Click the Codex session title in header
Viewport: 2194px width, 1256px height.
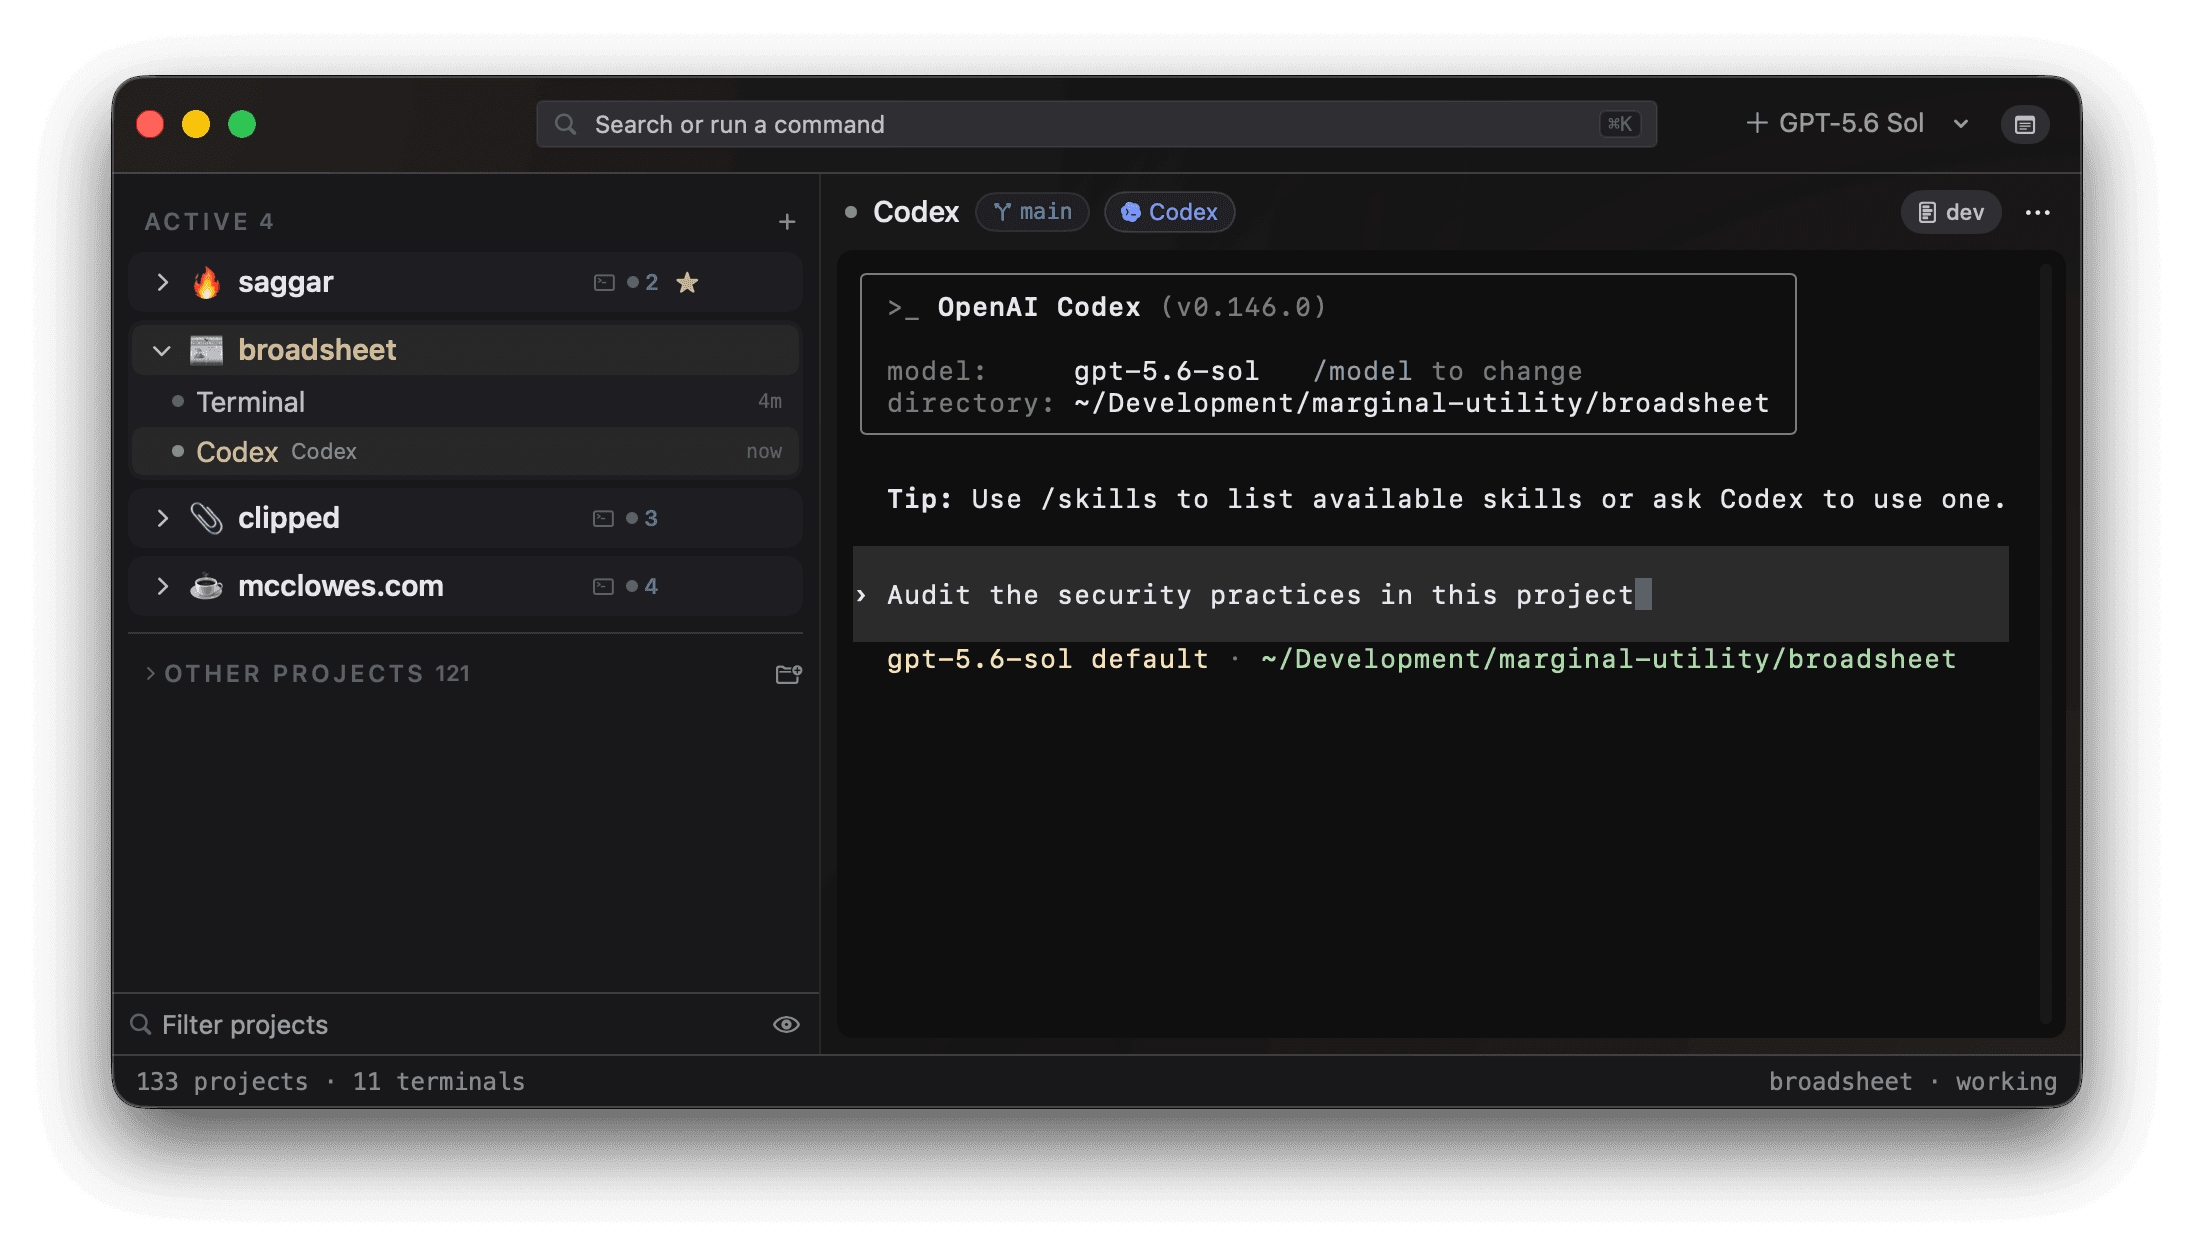click(916, 212)
